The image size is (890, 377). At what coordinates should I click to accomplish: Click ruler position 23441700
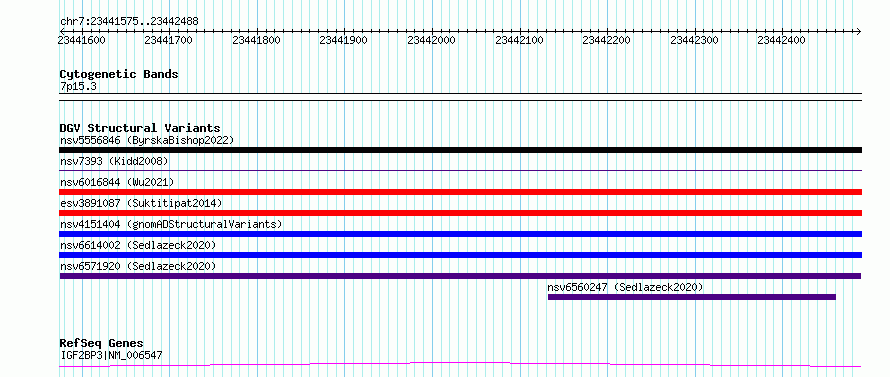pos(169,40)
